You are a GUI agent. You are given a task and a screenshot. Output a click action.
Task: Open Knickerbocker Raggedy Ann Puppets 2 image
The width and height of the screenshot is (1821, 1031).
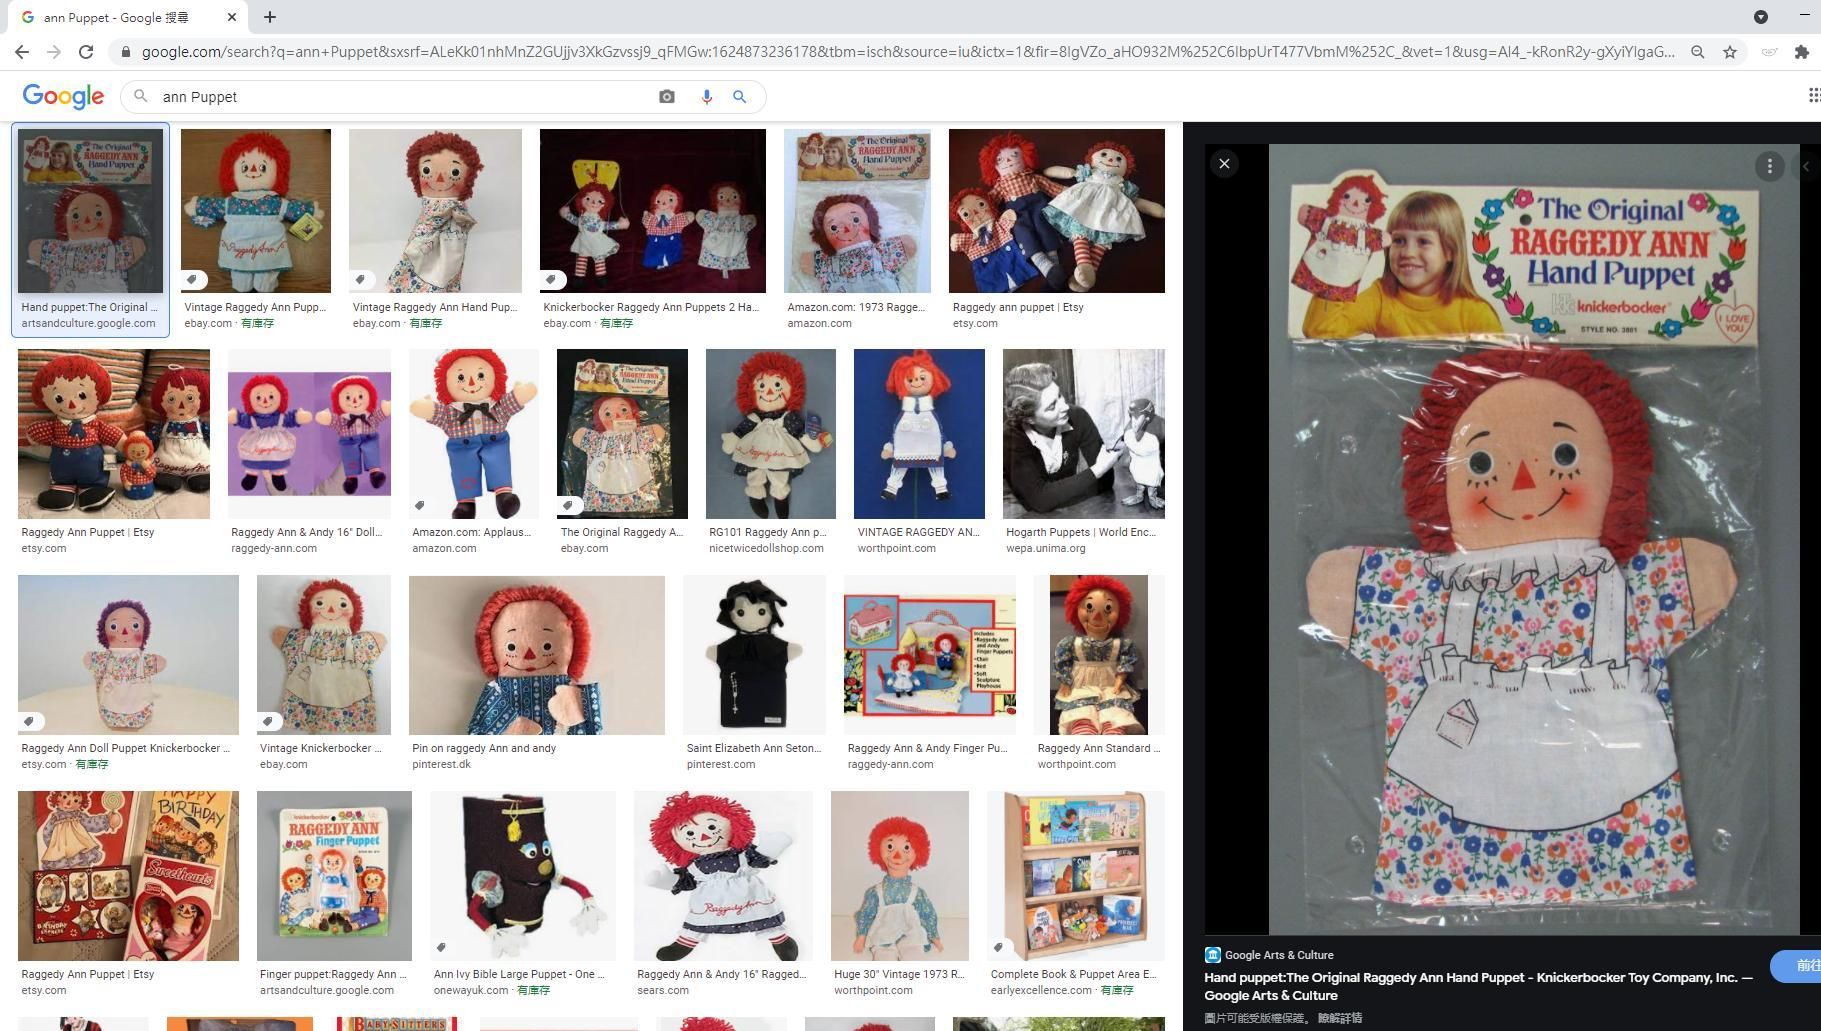(x=653, y=211)
